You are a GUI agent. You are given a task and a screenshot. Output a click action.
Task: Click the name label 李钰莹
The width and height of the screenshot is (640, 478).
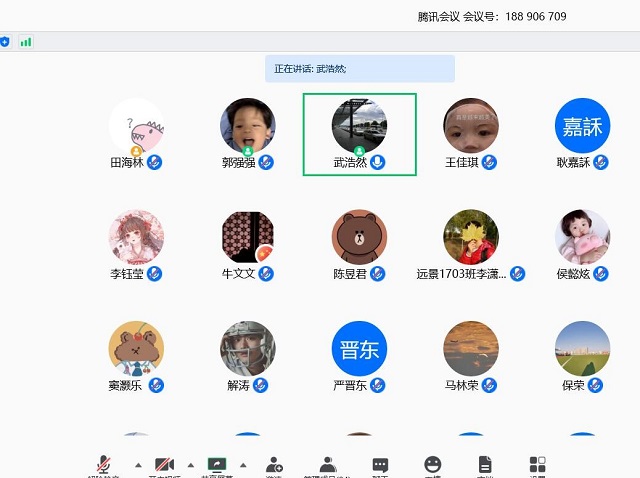pyautogui.click(x=127, y=274)
